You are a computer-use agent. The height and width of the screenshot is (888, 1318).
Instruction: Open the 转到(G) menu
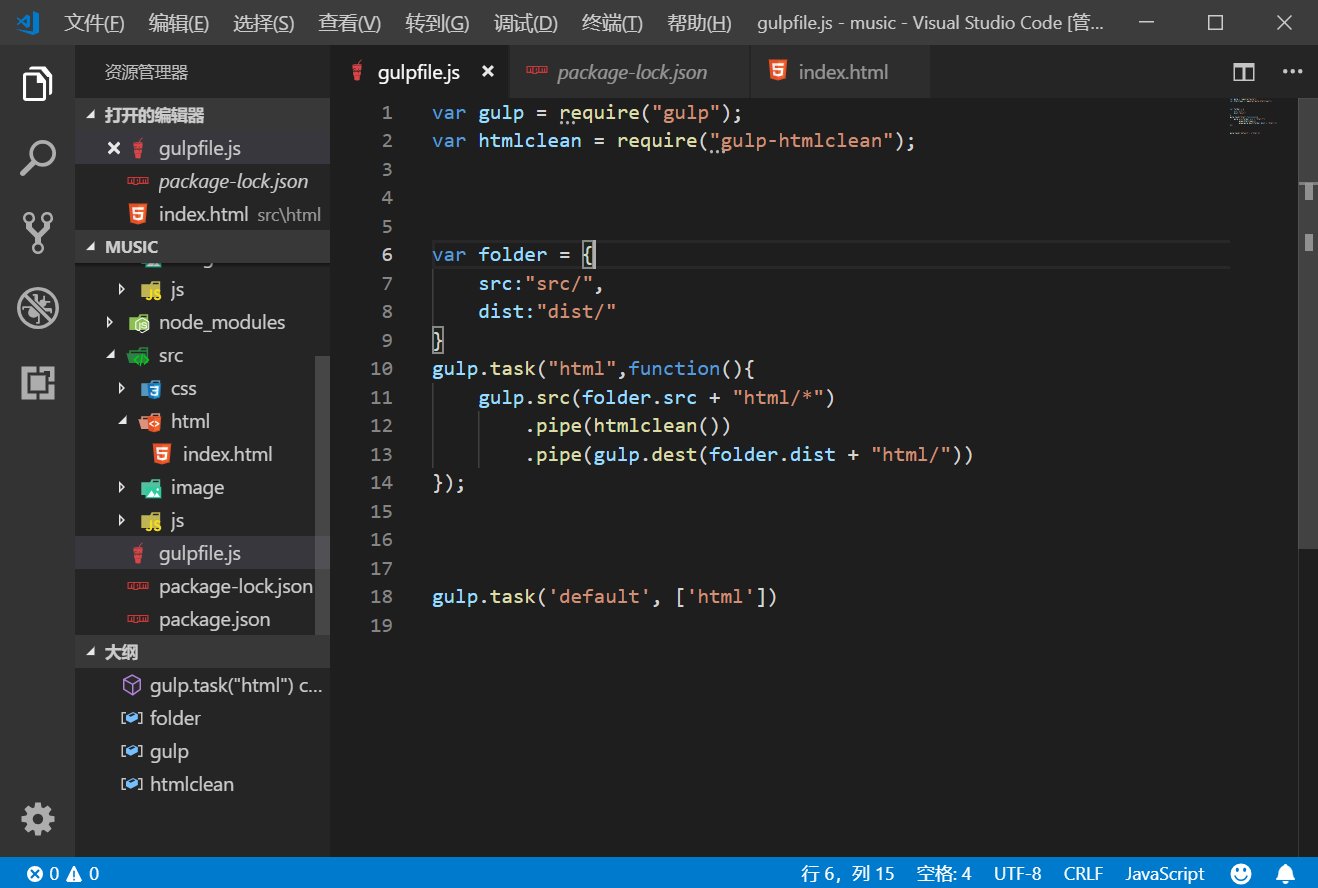pyautogui.click(x=438, y=23)
